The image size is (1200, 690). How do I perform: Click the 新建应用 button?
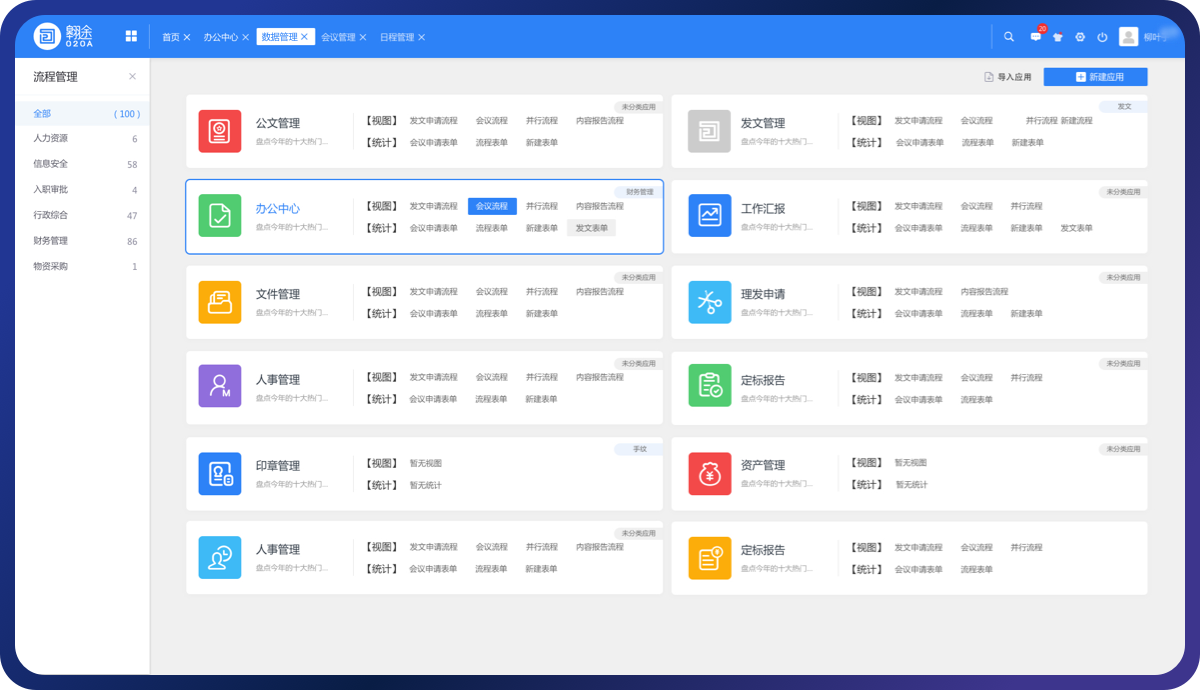[x=1095, y=77]
